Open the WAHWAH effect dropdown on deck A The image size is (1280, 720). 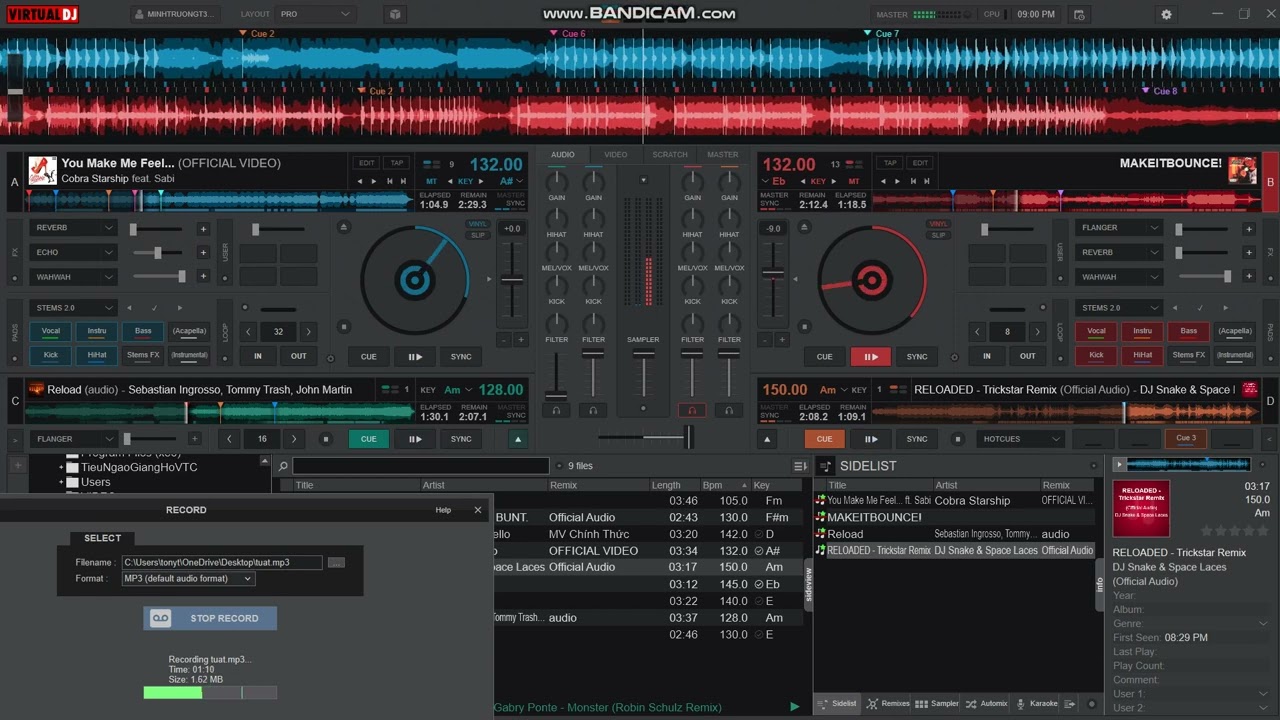click(x=74, y=277)
